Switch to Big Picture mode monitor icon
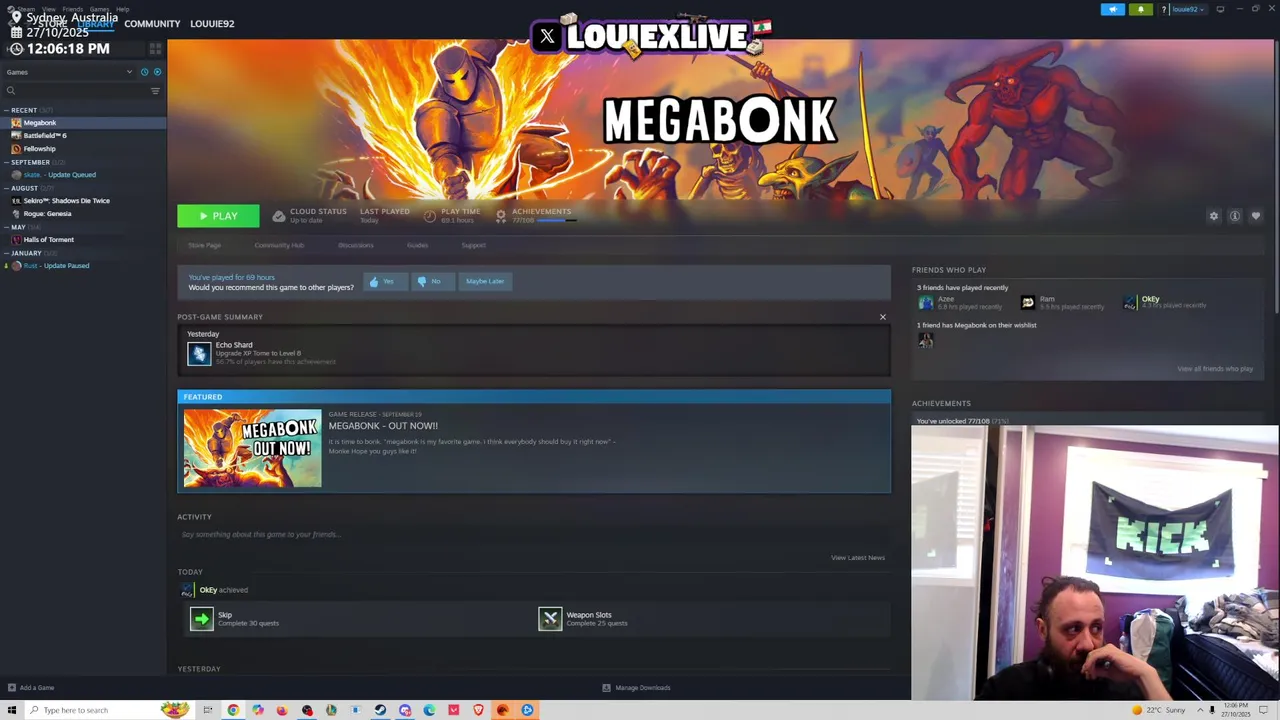This screenshot has height=720, width=1280. tap(1220, 9)
